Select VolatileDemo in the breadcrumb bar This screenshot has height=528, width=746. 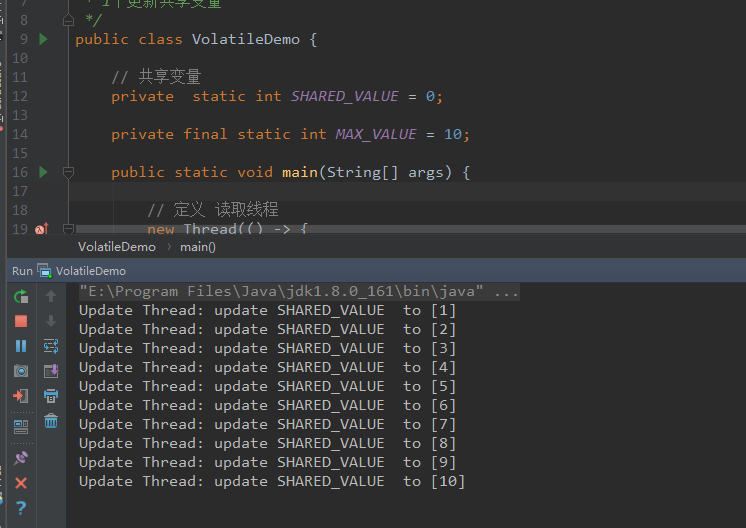coord(117,247)
